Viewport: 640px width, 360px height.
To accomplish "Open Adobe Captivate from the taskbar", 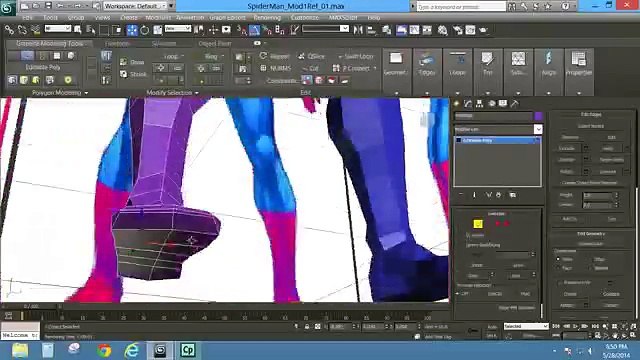I will point(188,350).
